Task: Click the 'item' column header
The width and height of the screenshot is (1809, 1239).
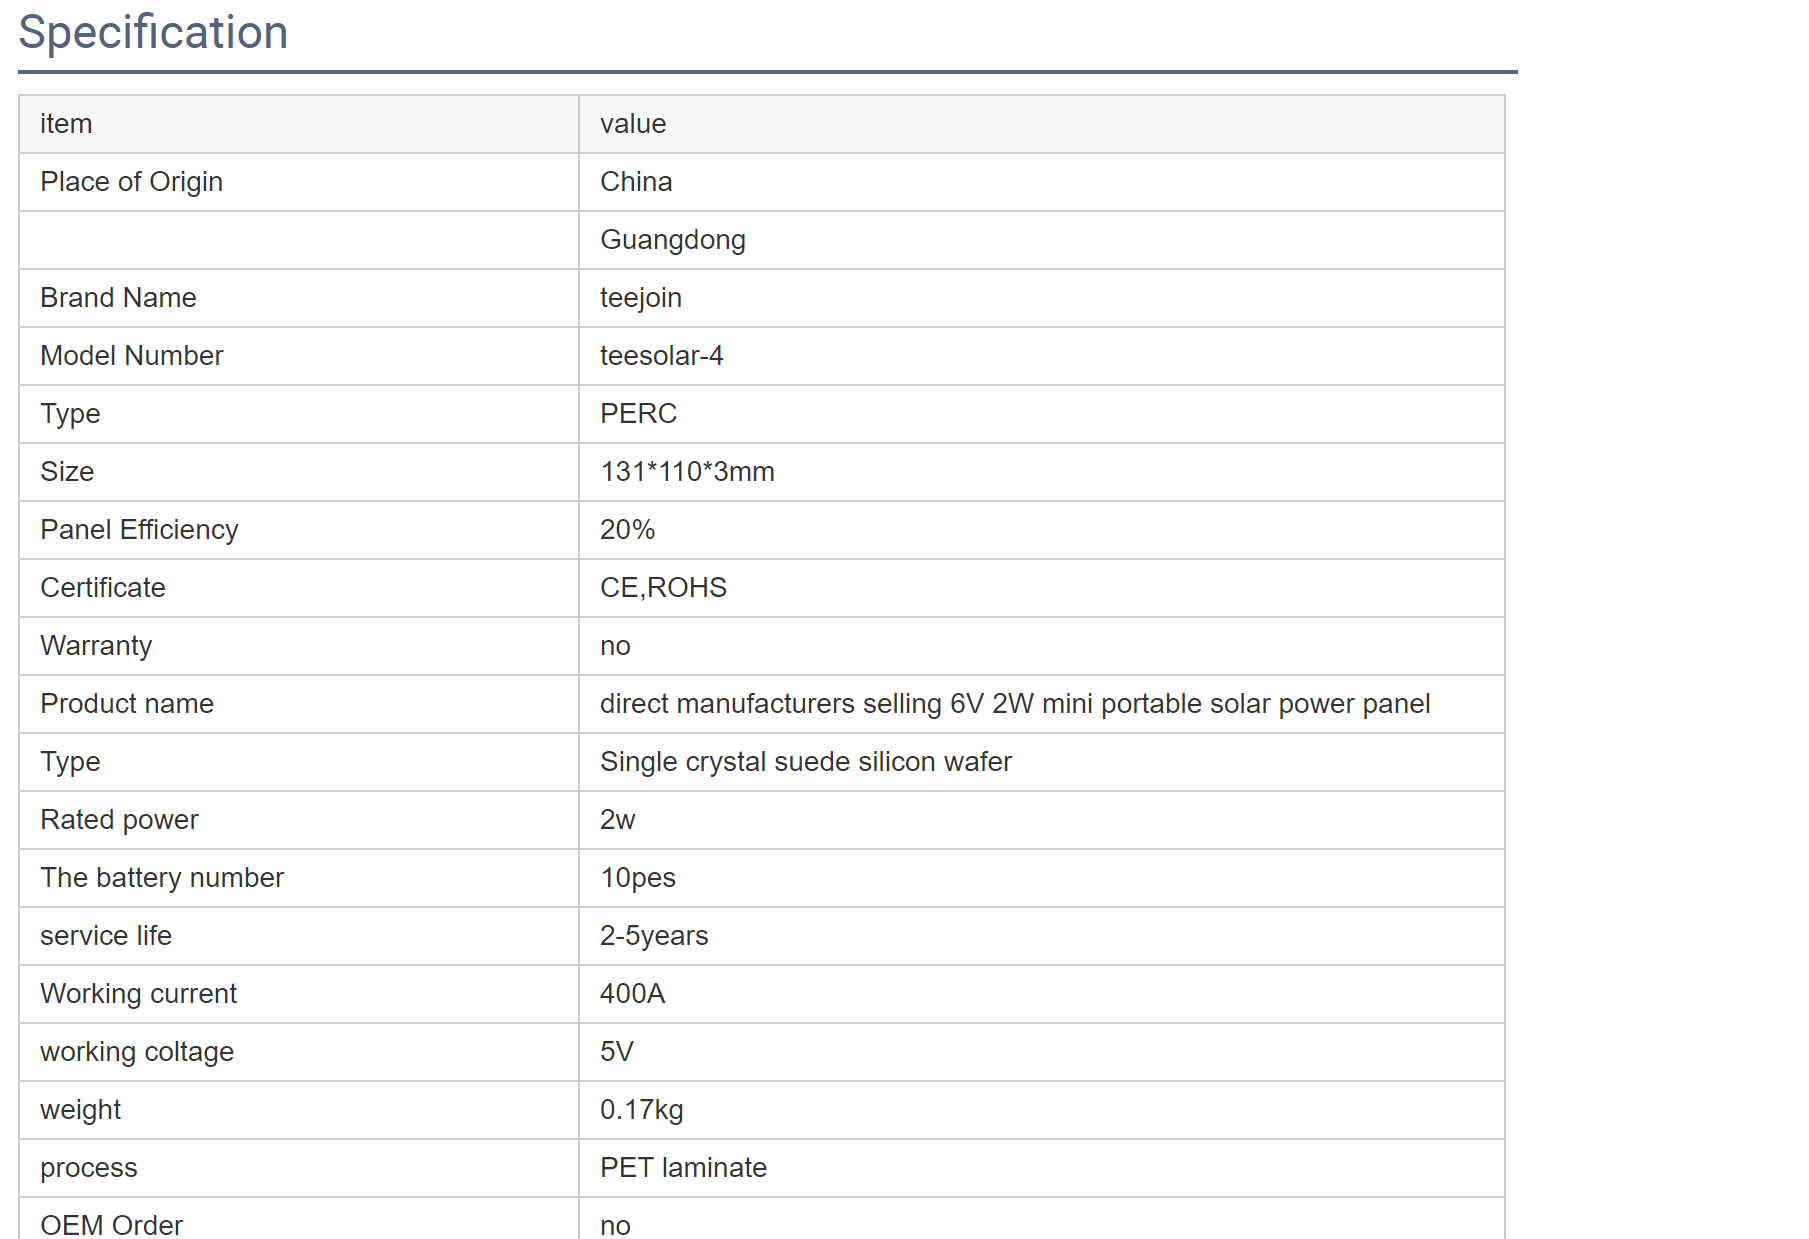Action: click(66, 124)
